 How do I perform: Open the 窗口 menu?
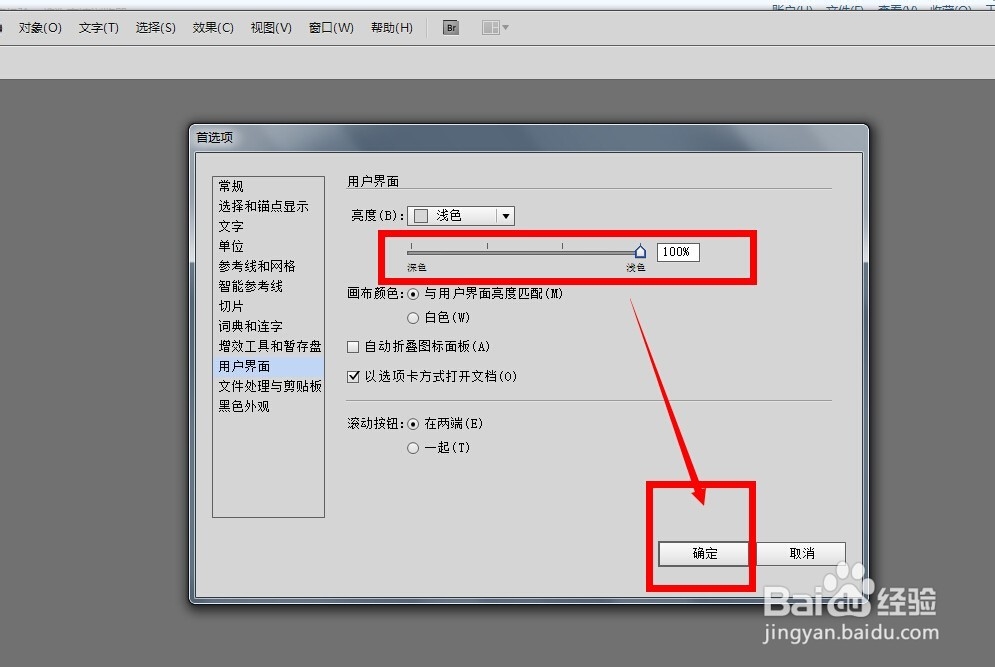click(x=330, y=27)
